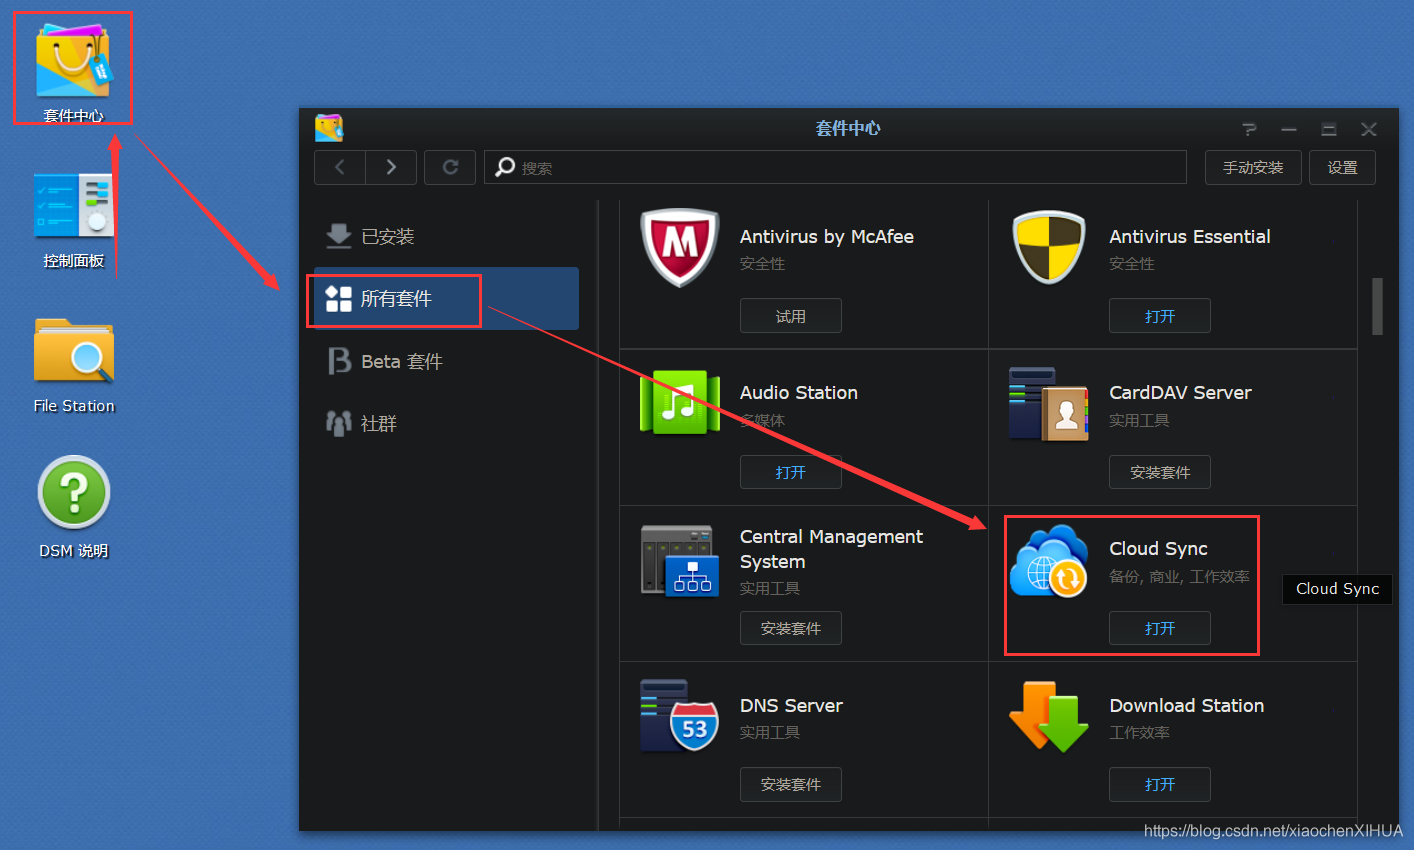Click 安装套件 for CardDAV Server
The height and width of the screenshot is (850, 1414).
click(1159, 472)
